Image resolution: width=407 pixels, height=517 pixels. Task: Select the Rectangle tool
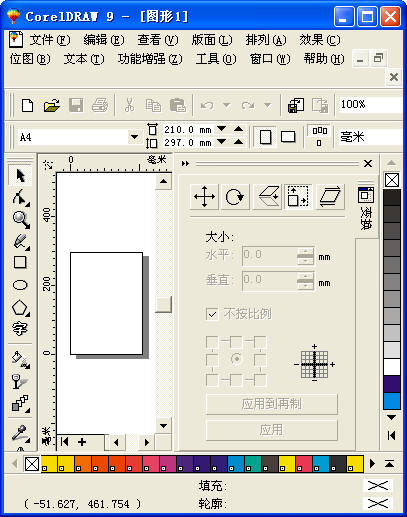click(x=20, y=262)
